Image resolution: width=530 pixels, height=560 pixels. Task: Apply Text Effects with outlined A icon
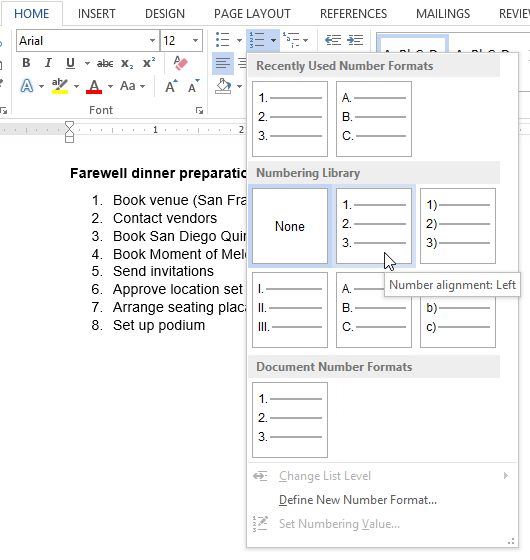click(x=27, y=86)
